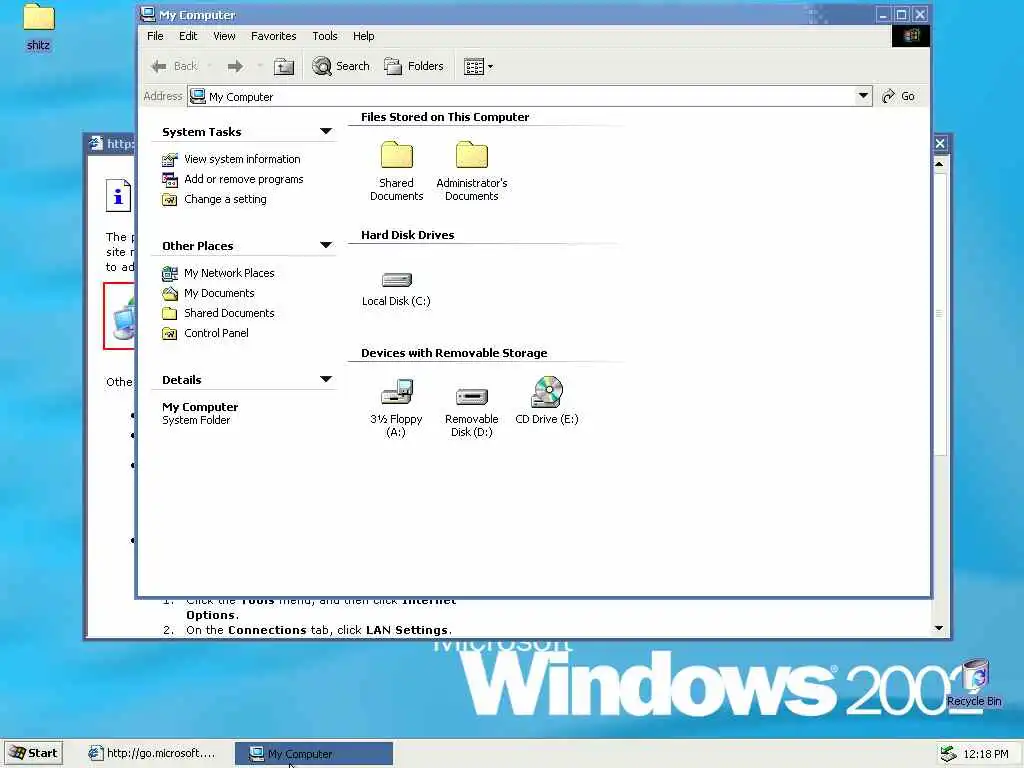Click the My Computer taskbar button
Image resolution: width=1024 pixels, height=768 pixels.
314,754
